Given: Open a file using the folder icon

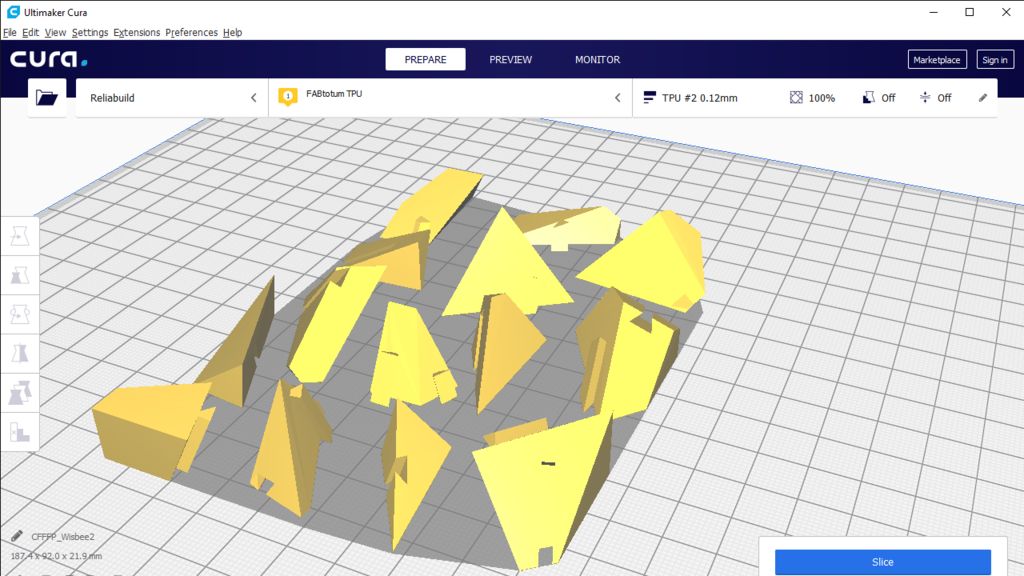Looking at the screenshot, I should 46,97.
